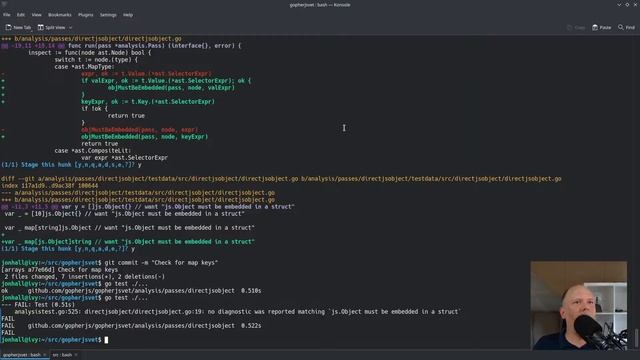The width and height of the screenshot is (640, 360).
Task: Close the src : bash tab
Action: coord(76,355)
